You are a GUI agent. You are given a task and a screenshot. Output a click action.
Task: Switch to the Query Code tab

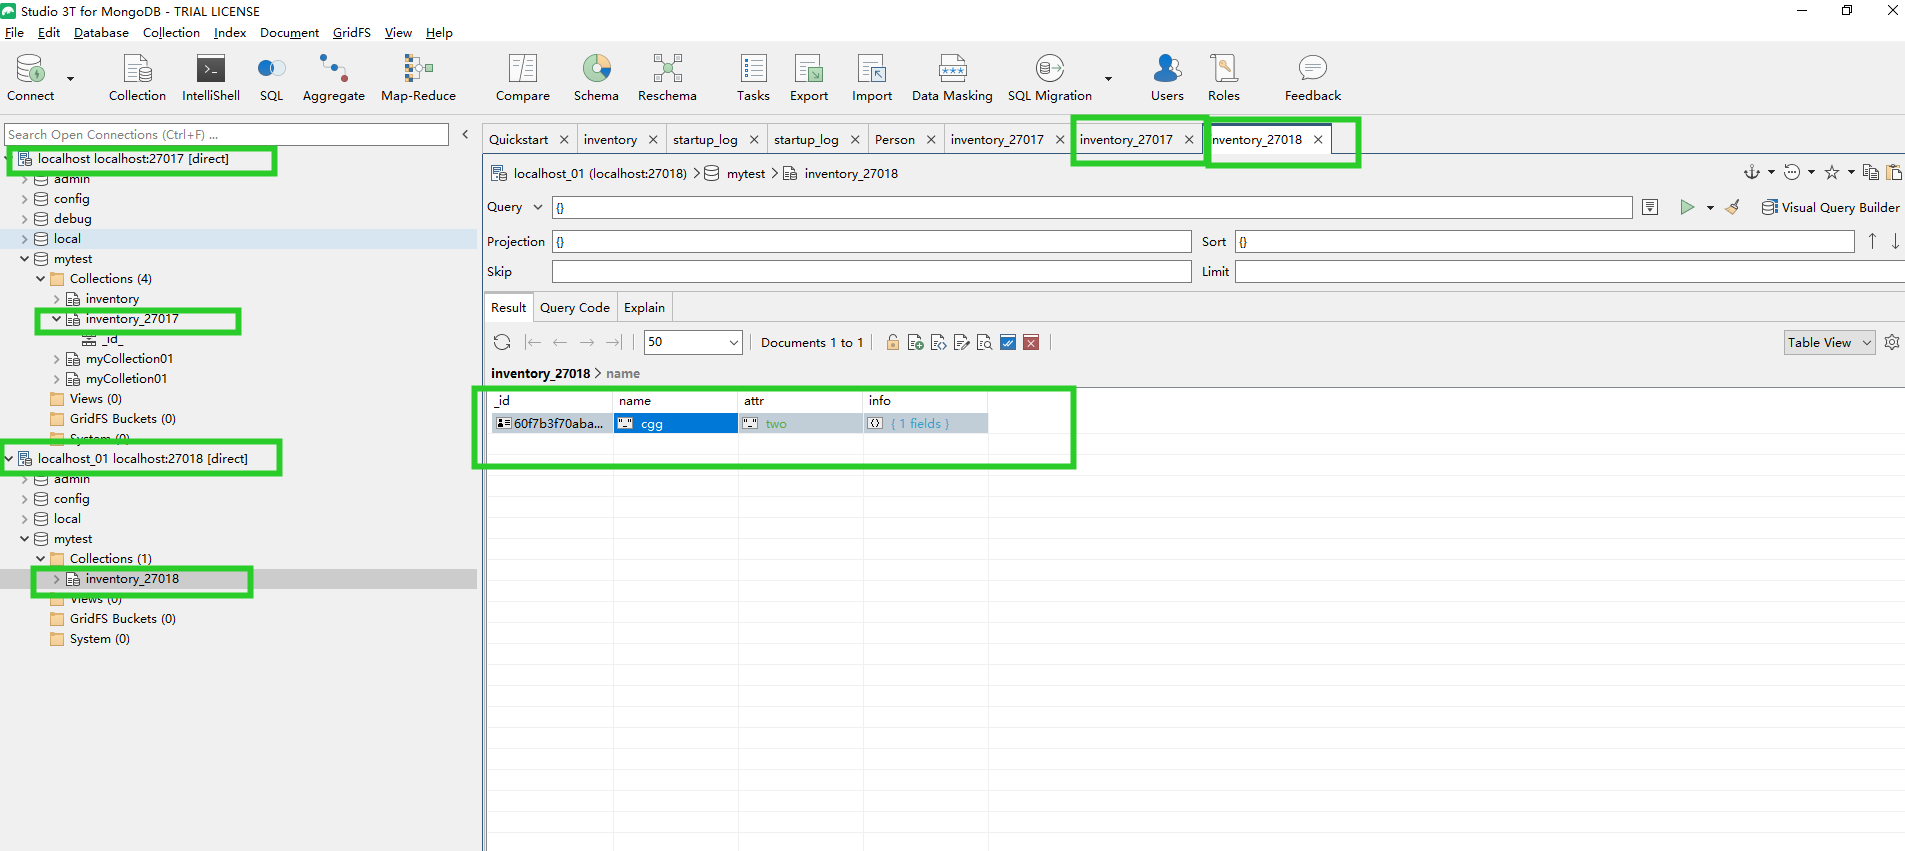(575, 307)
